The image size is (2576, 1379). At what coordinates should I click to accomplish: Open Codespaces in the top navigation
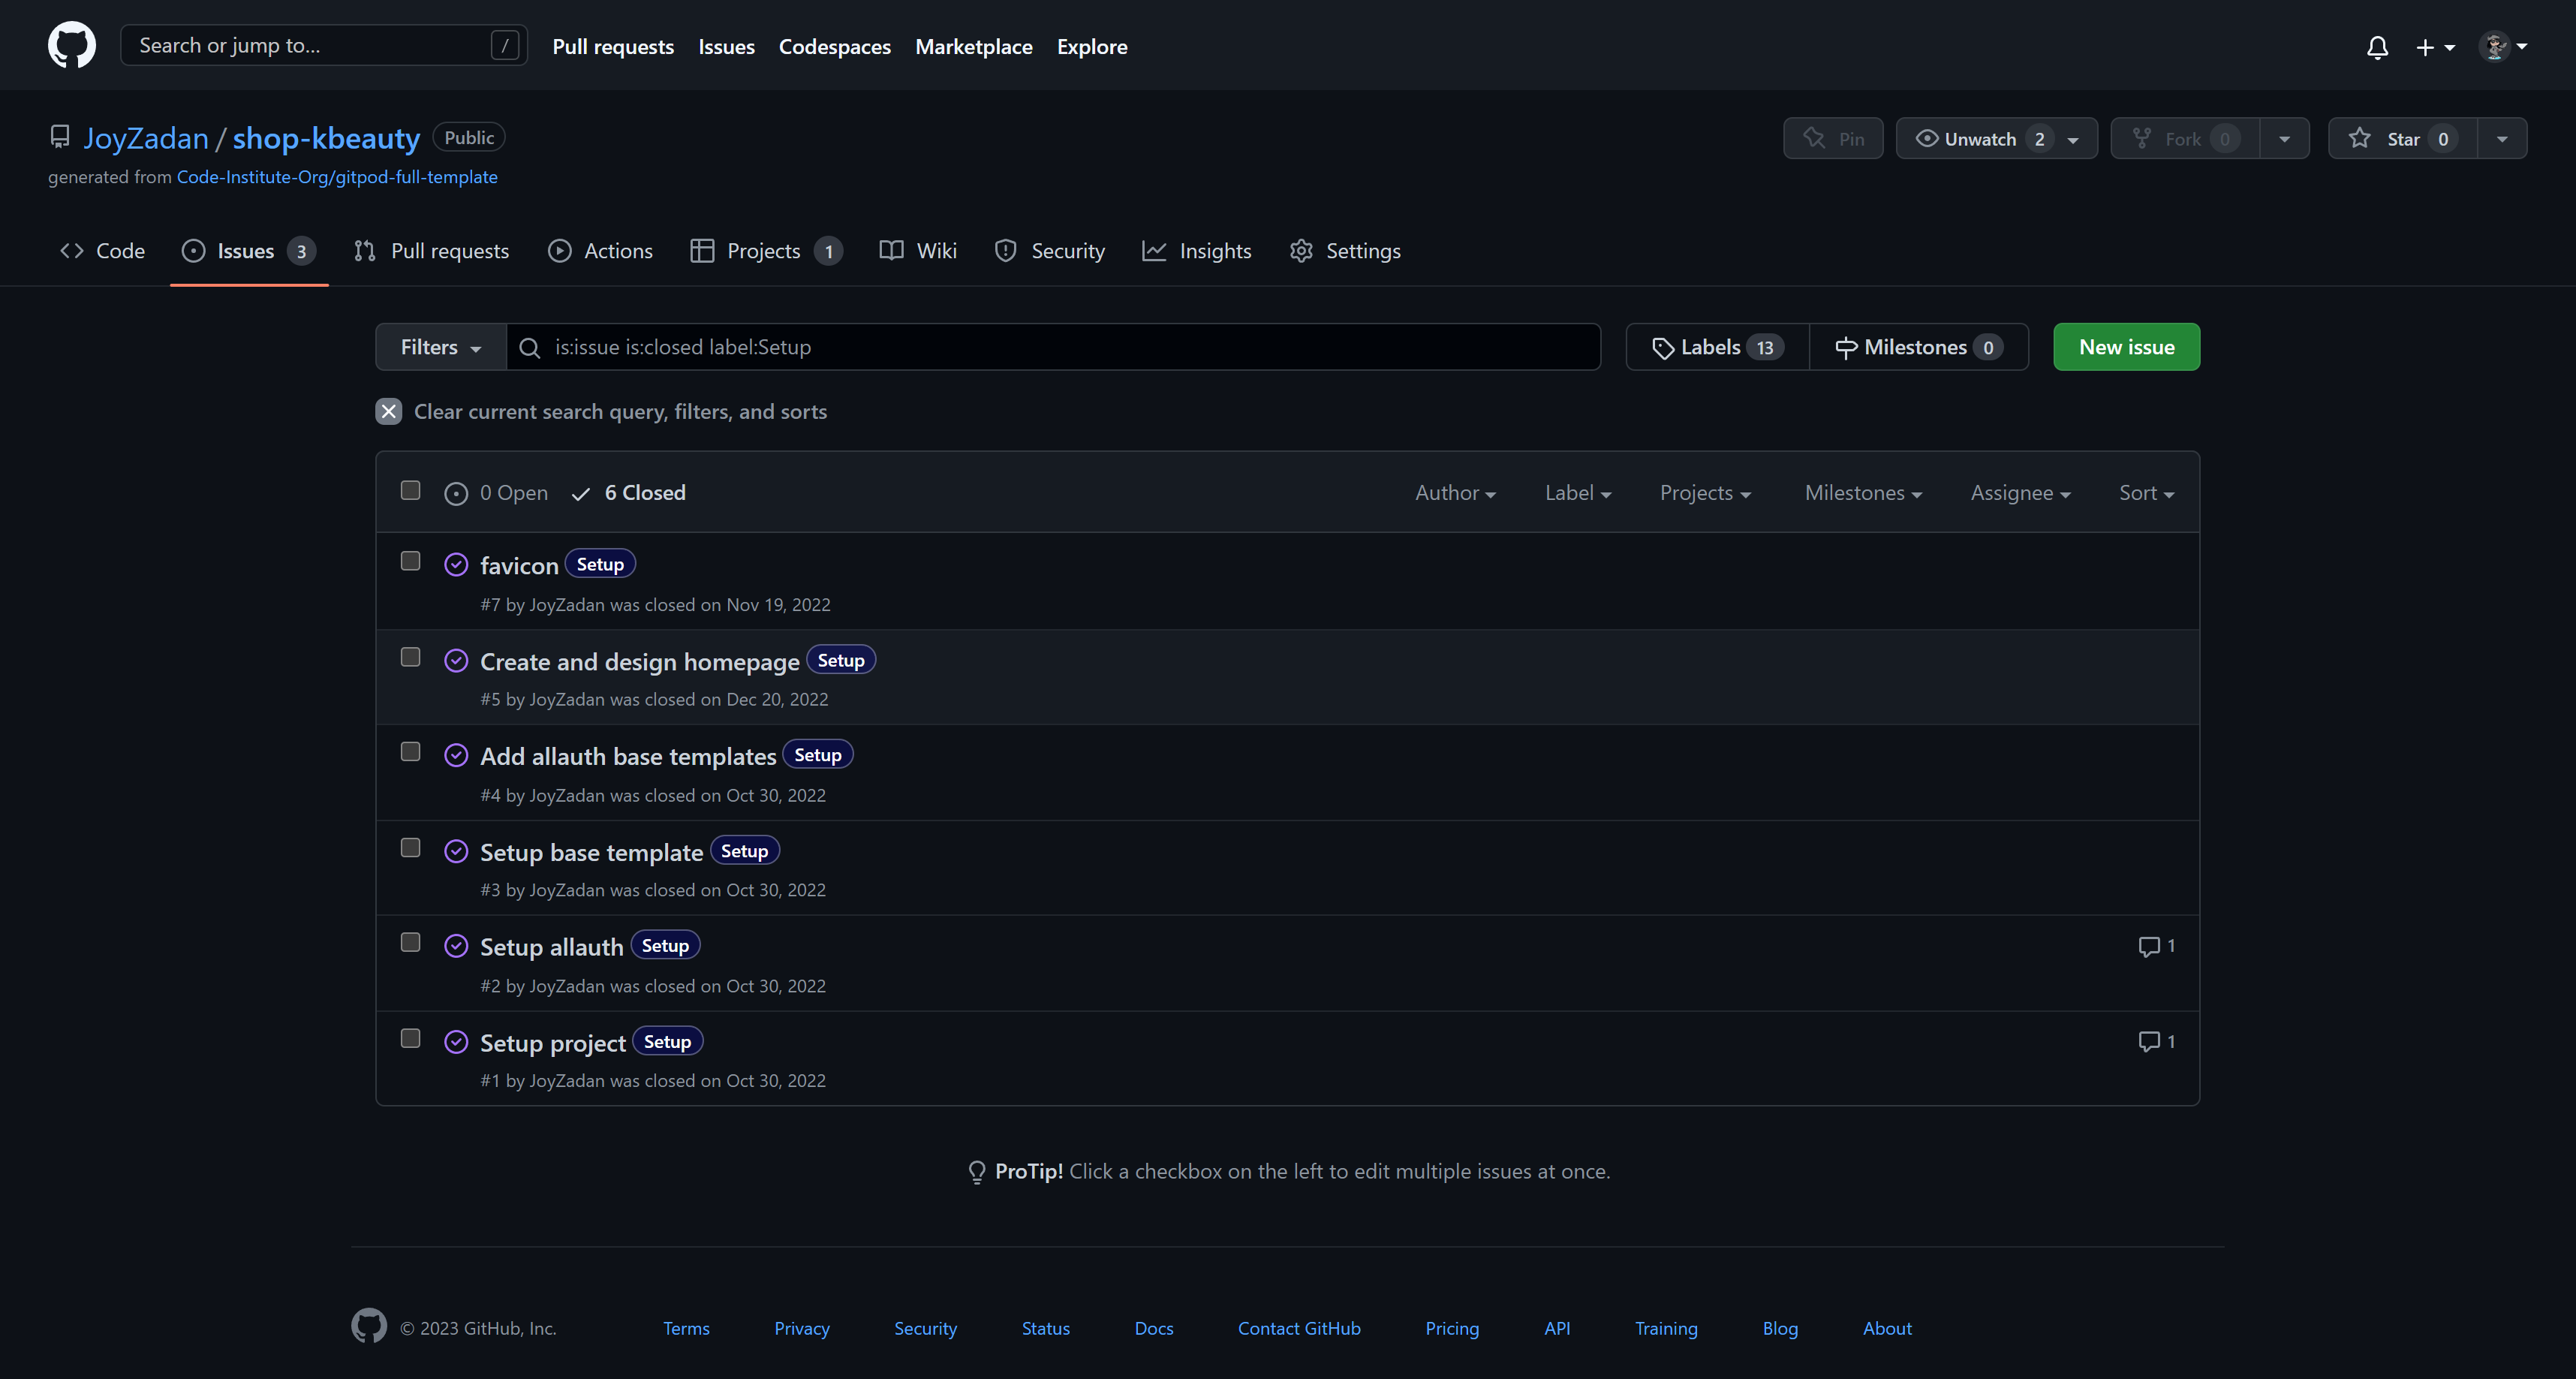(x=834, y=46)
